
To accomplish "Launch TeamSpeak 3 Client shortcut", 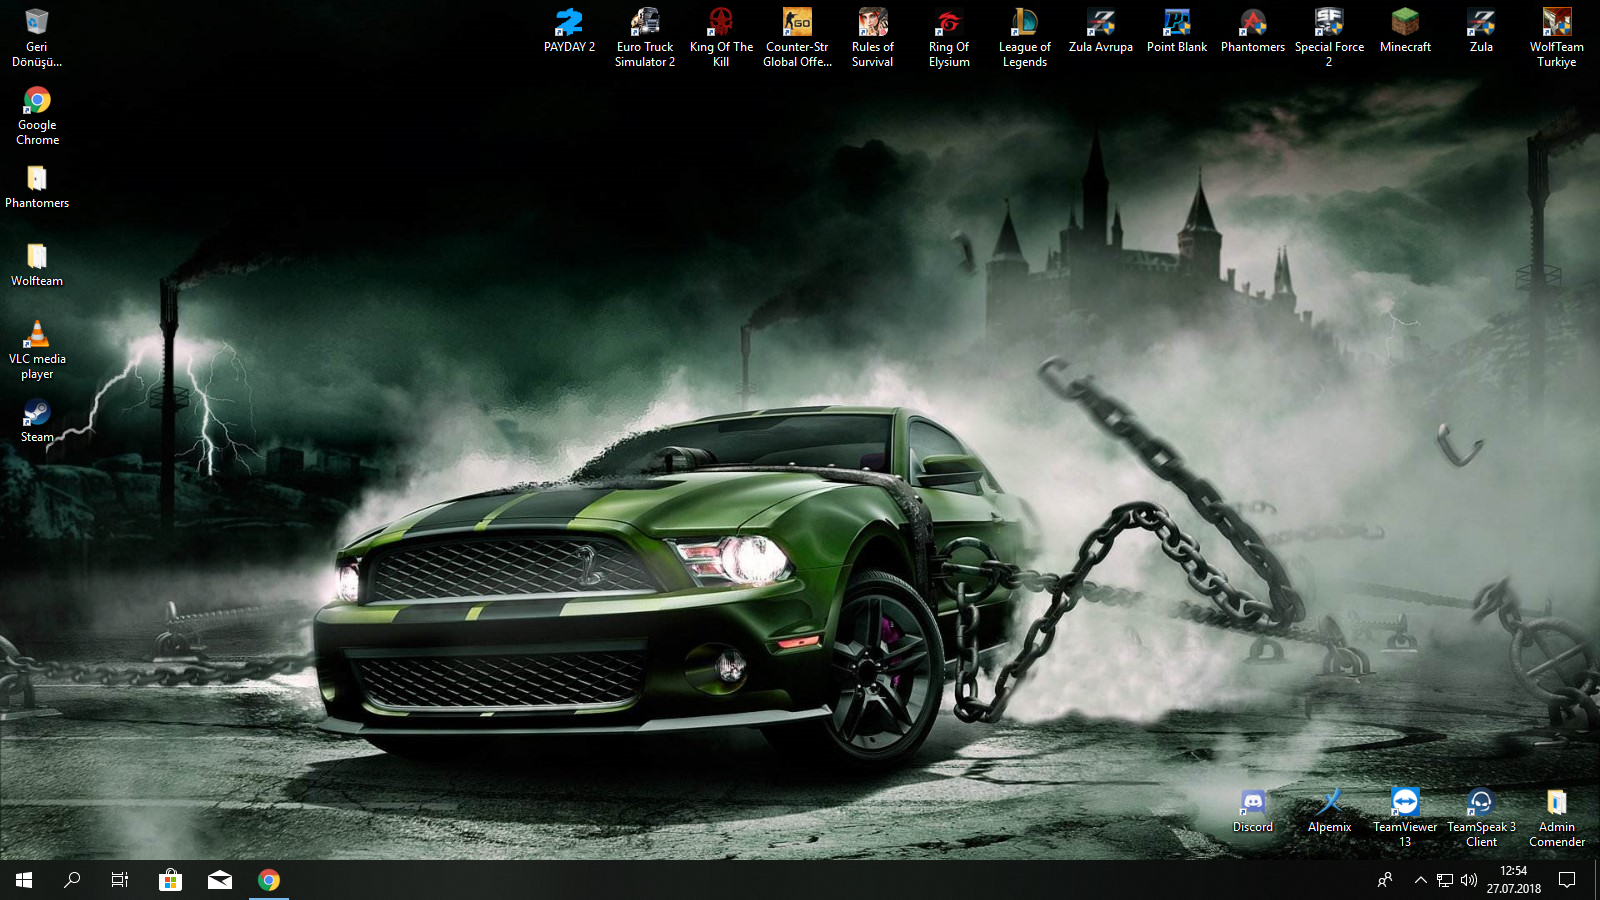I will [1481, 817].
